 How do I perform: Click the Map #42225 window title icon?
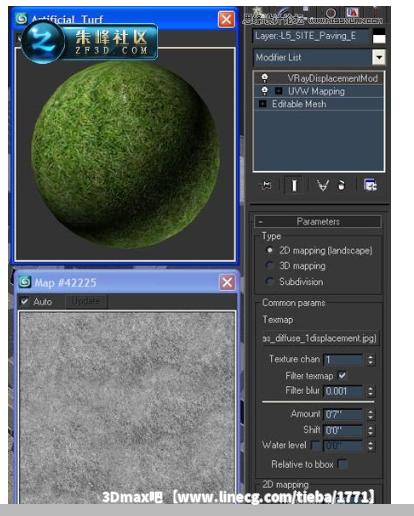tap(25, 282)
